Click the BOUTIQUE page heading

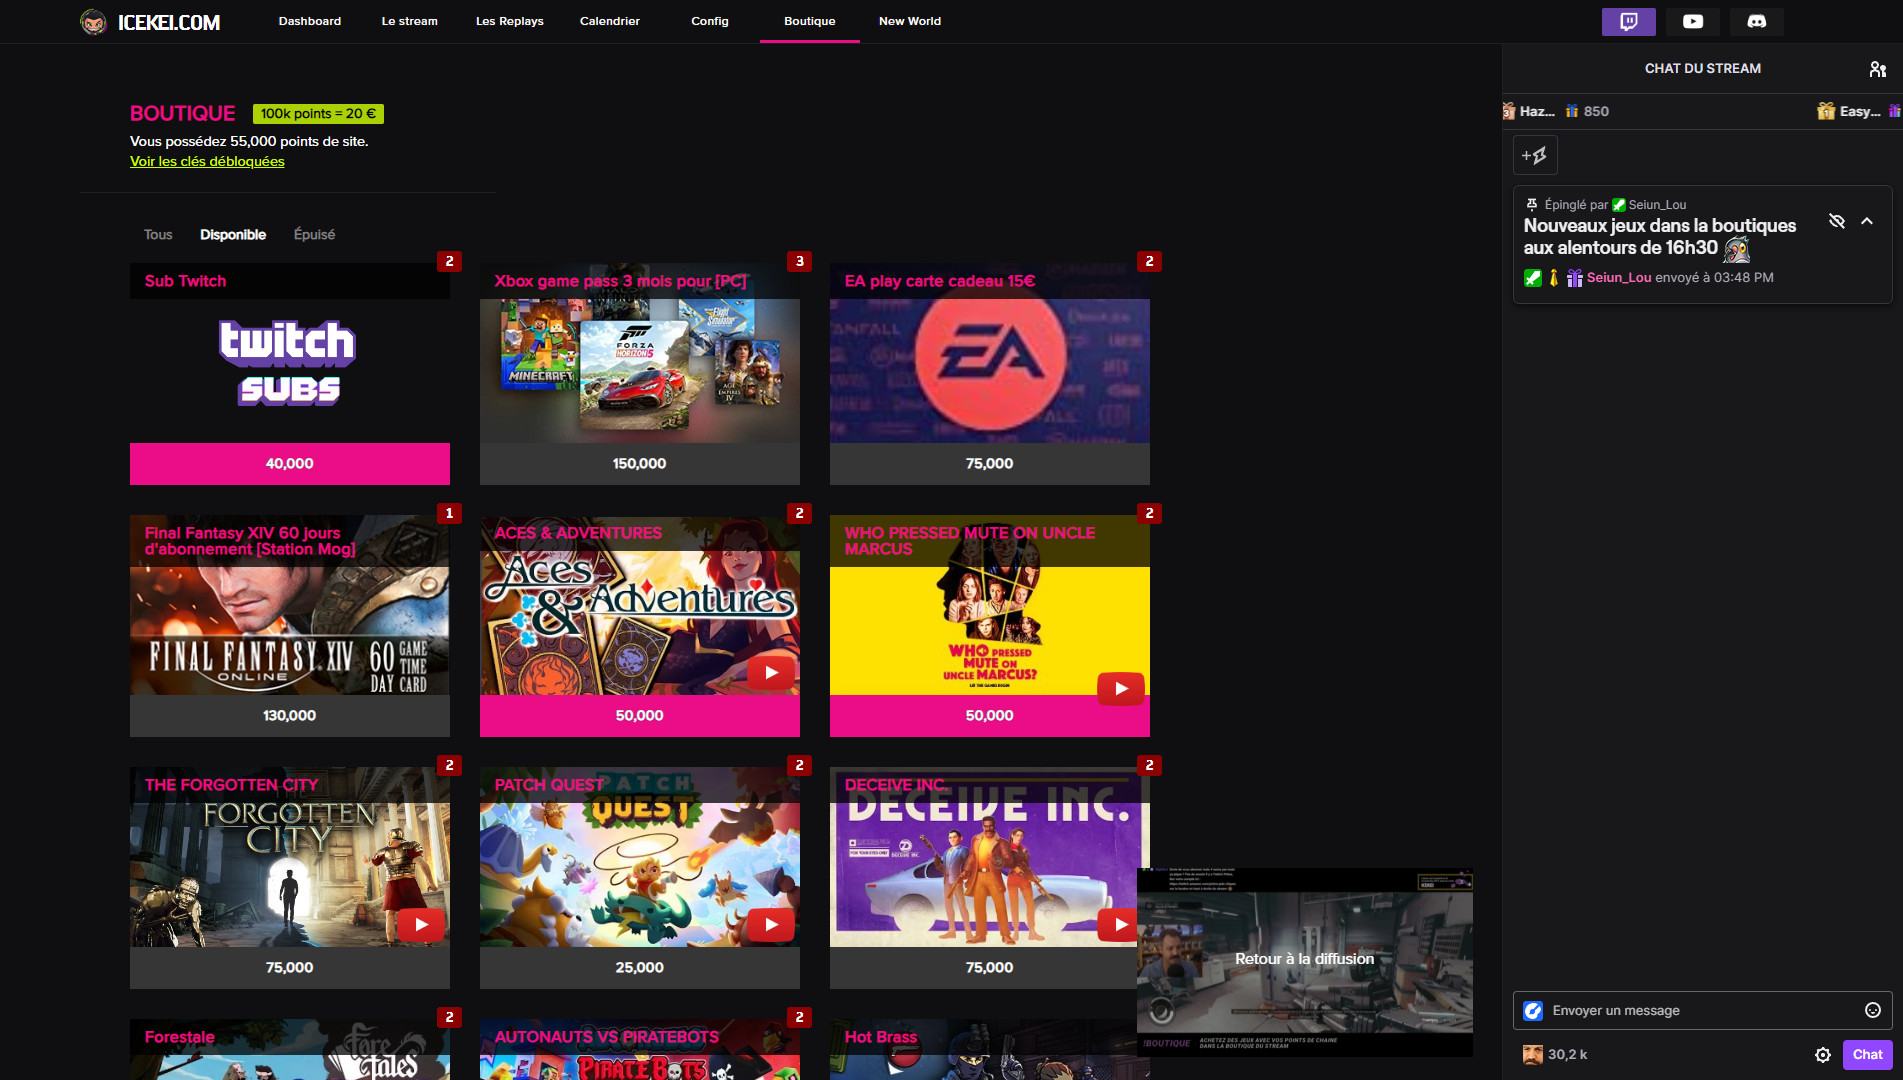(182, 113)
